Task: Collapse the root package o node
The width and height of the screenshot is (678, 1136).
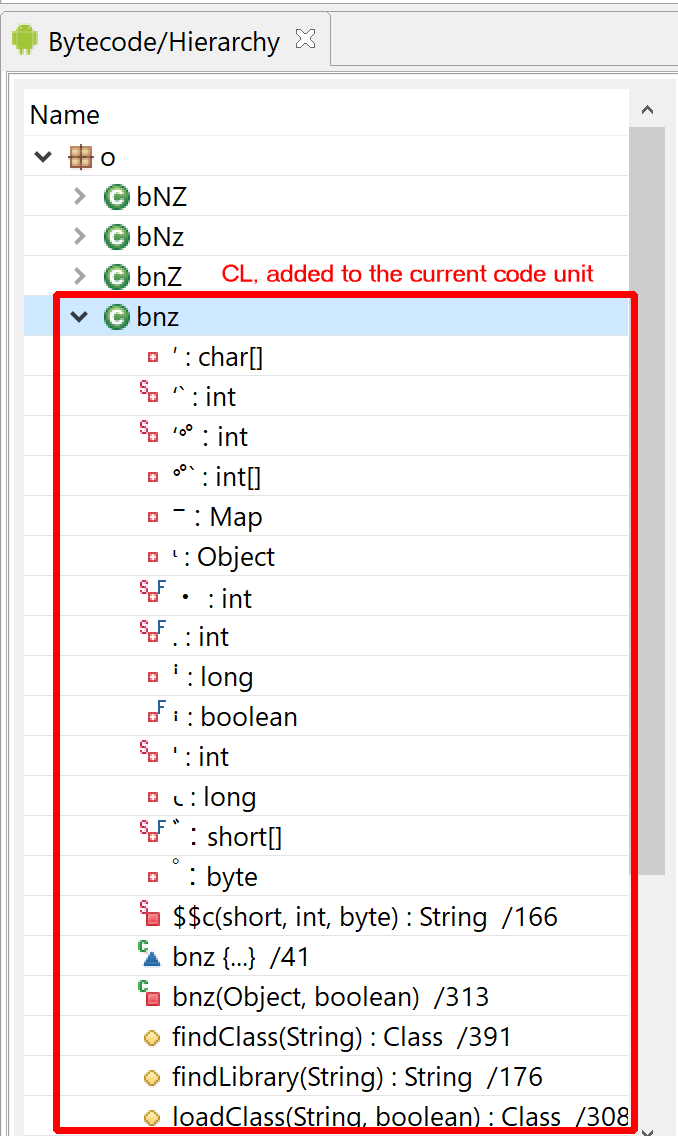Action: point(43,157)
